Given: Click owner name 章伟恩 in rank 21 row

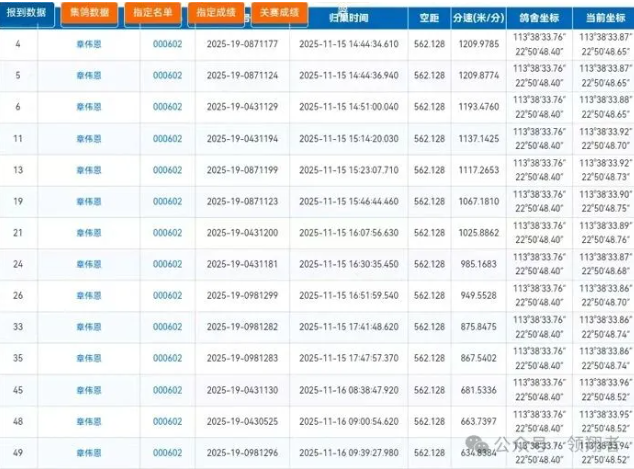Looking at the screenshot, I should (89, 232).
